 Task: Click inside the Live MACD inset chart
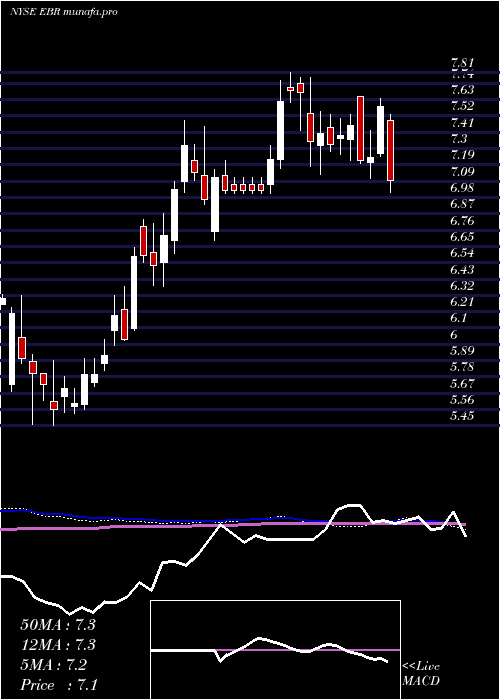point(275,650)
